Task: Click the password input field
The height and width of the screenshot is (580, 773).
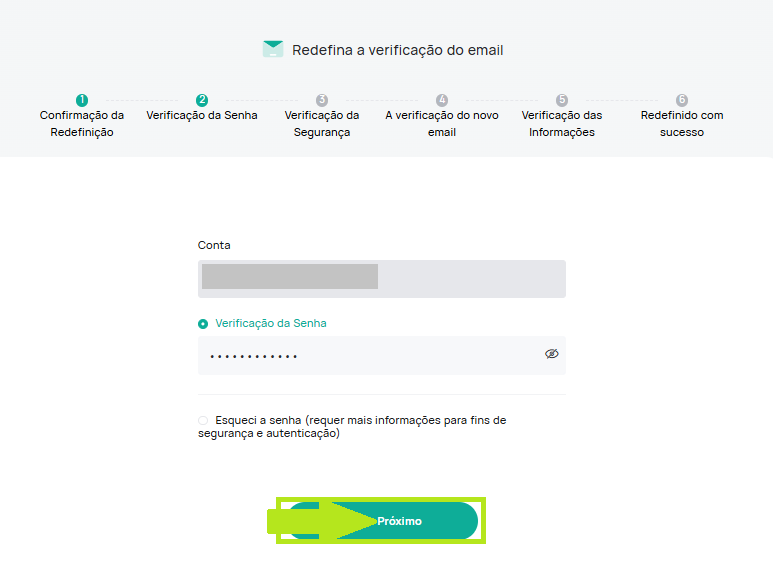Action: point(382,355)
